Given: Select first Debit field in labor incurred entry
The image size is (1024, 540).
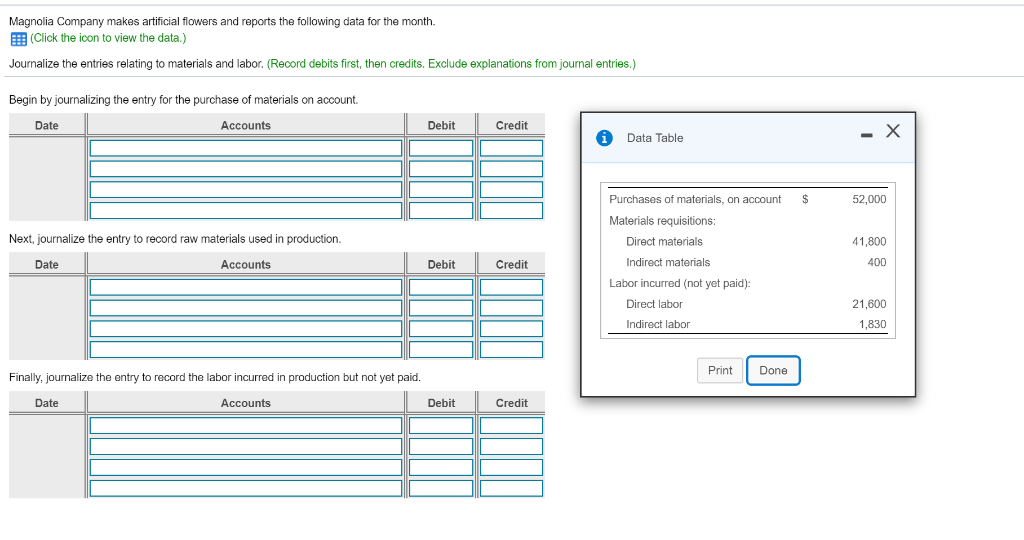Looking at the screenshot, I should pos(441,426).
